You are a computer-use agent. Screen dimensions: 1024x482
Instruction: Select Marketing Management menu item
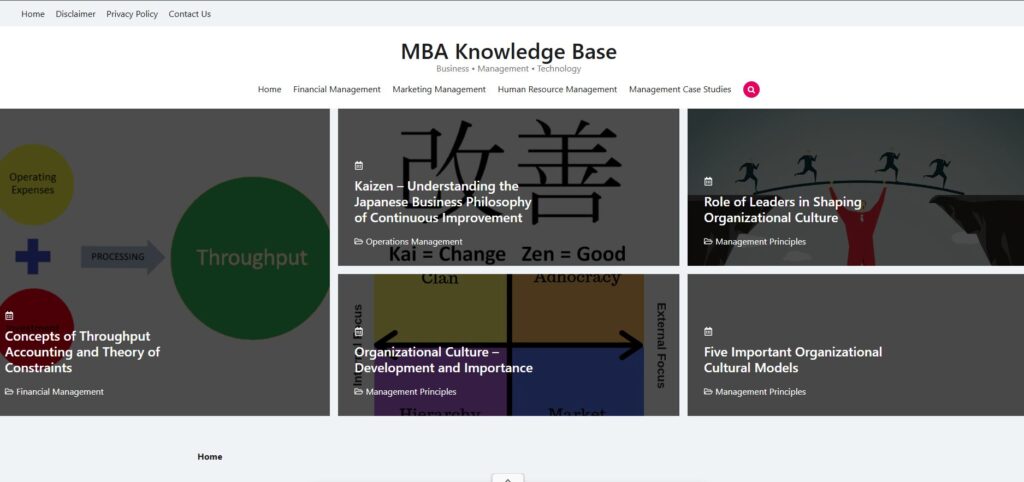point(439,89)
